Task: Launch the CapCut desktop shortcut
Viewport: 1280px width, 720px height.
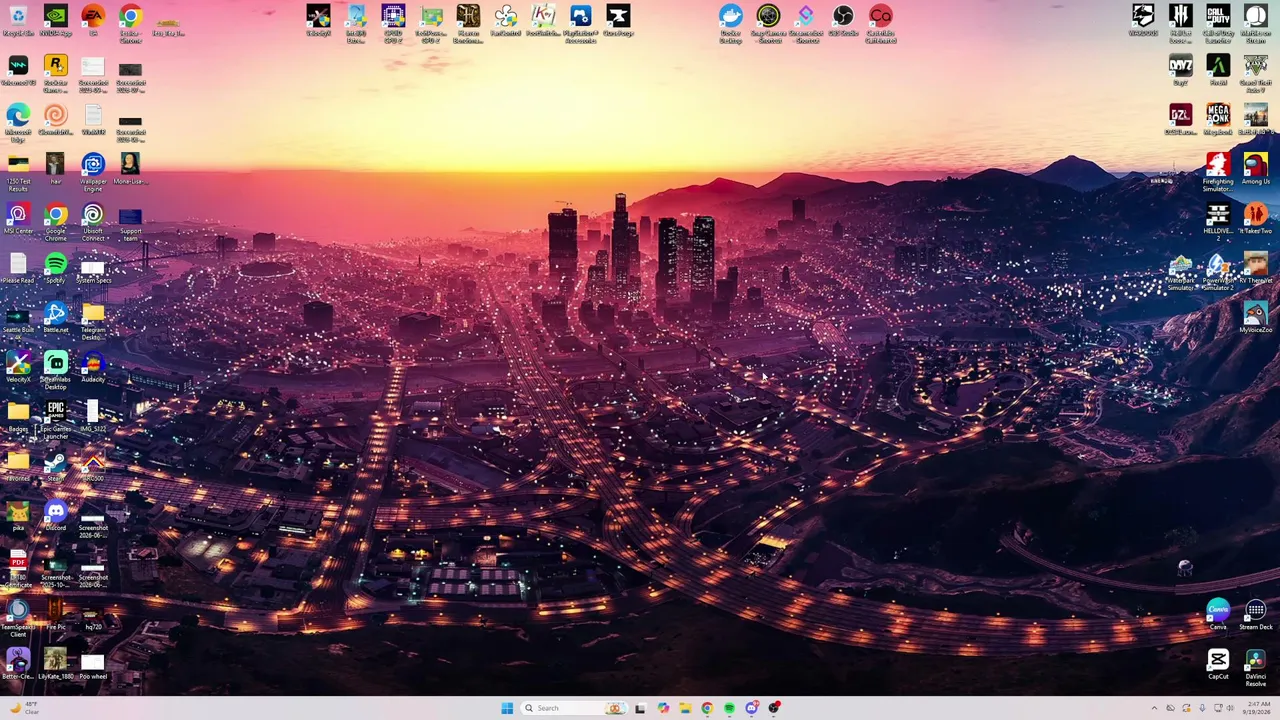Action: coord(1218,665)
